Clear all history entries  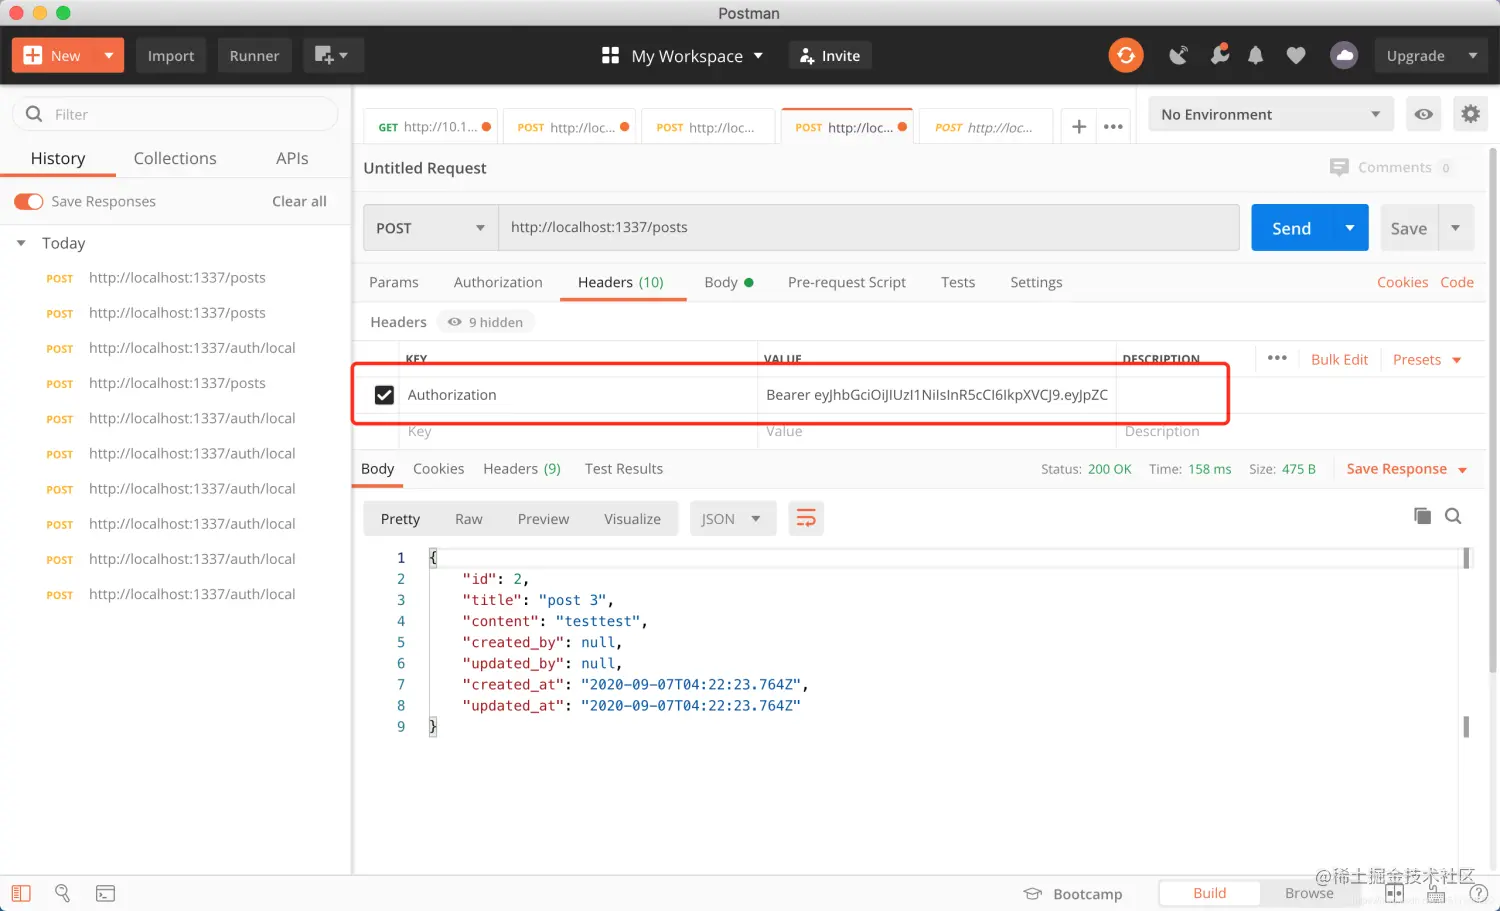tap(299, 201)
